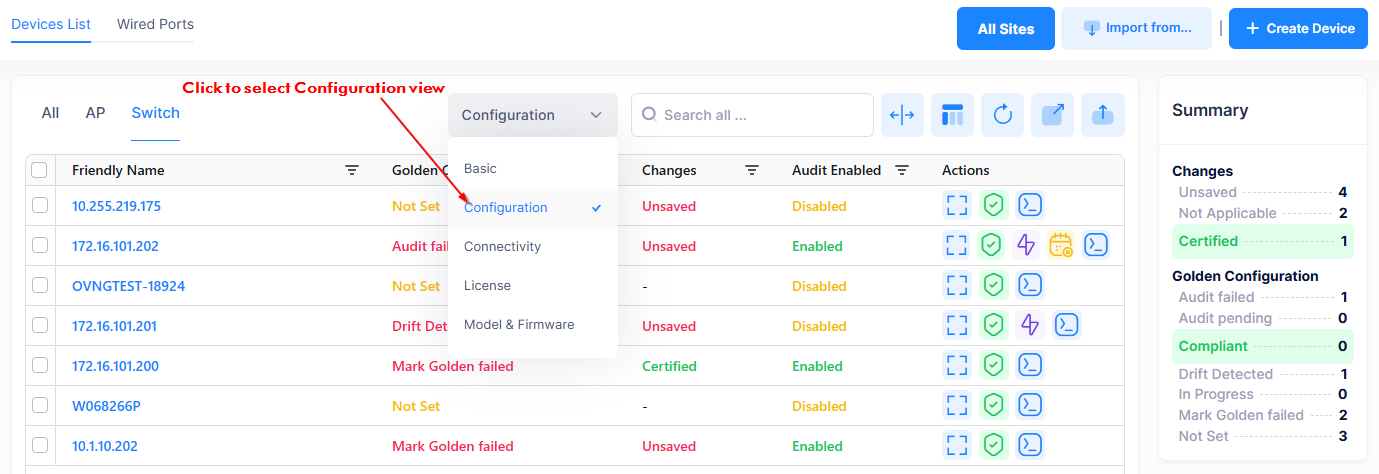
Task: Choose Connectivity from the view menu
Action: coord(502,246)
